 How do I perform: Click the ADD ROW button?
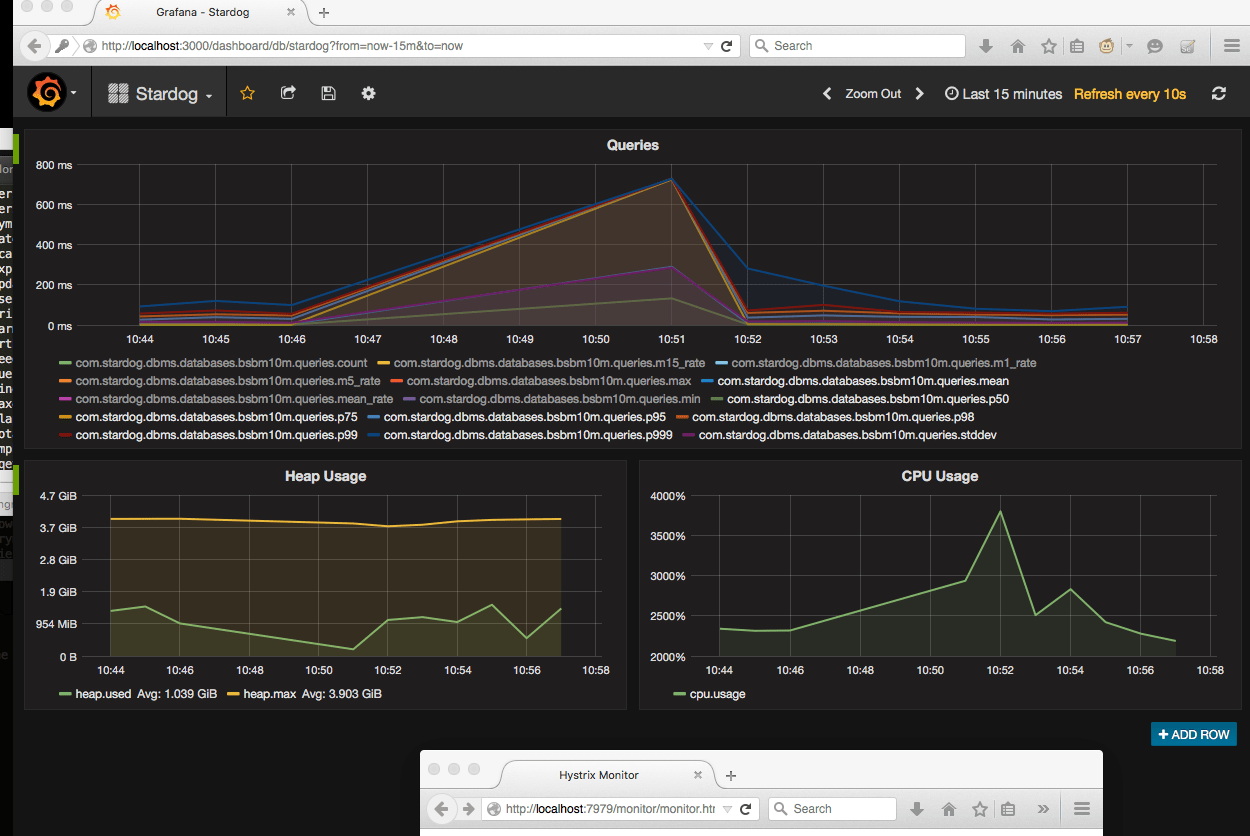(1194, 734)
